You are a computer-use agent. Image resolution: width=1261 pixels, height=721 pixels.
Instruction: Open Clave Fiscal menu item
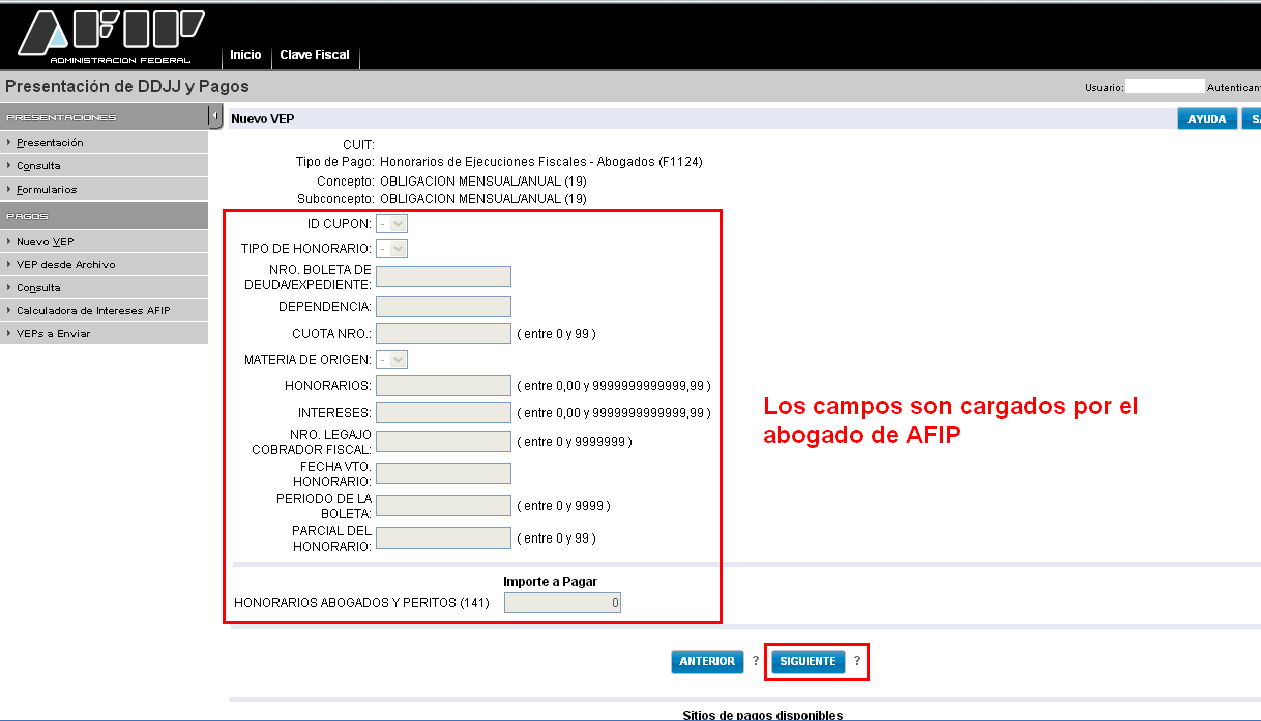tap(315, 55)
